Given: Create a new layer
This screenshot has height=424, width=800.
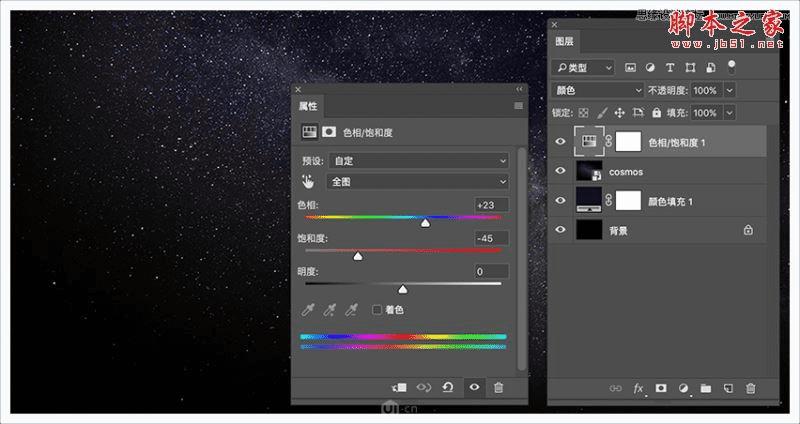Looking at the screenshot, I should pyautogui.click(x=728, y=388).
